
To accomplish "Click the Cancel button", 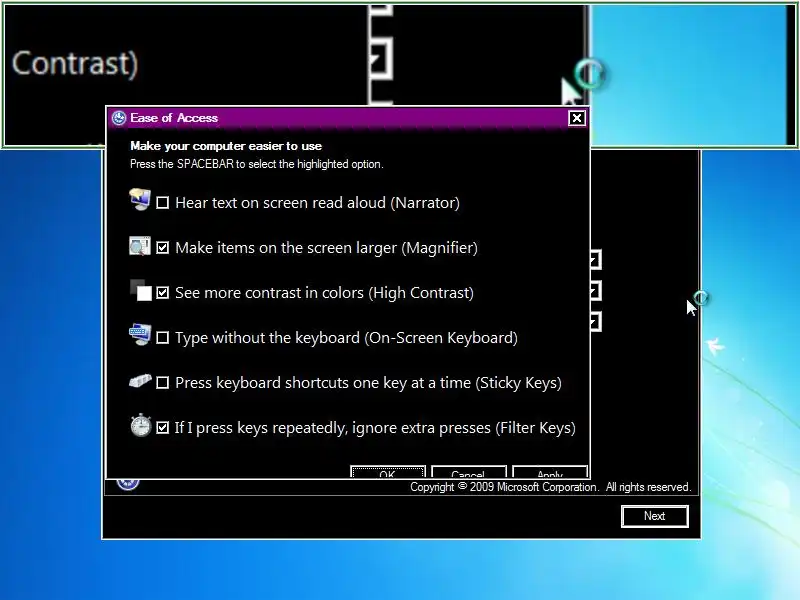I will click(x=468, y=472).
